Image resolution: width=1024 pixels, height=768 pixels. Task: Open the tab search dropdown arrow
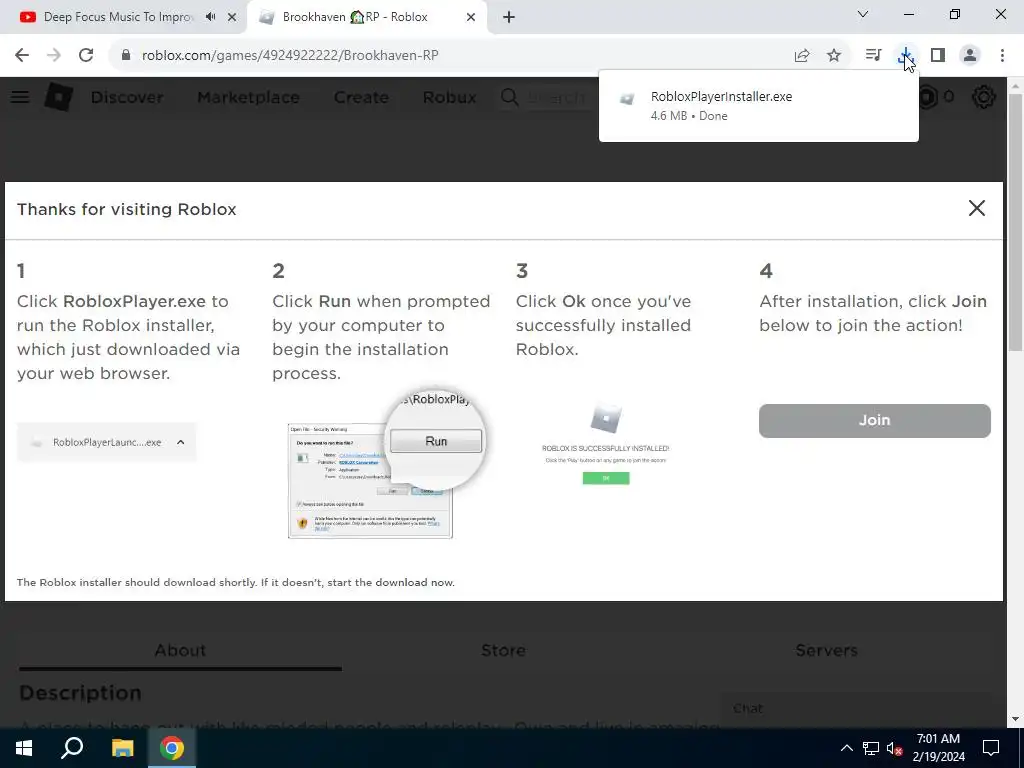(863, 14)
